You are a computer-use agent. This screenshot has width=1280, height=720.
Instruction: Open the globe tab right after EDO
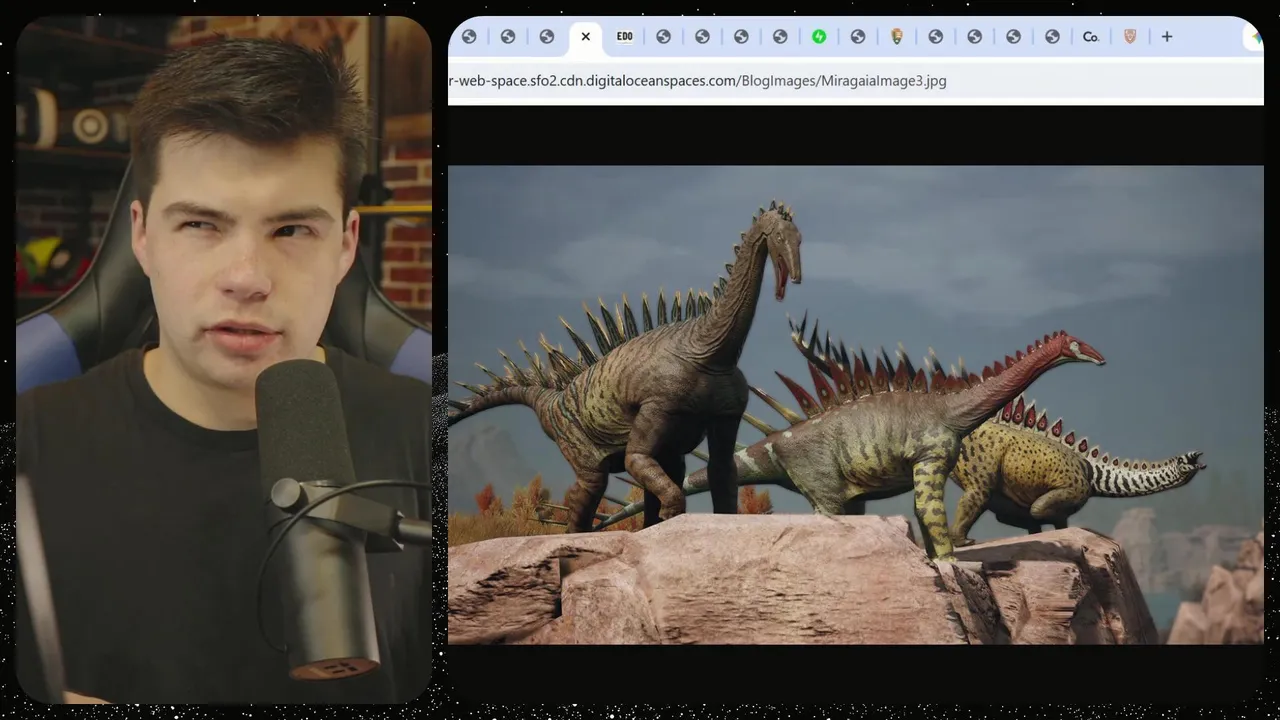664,37
